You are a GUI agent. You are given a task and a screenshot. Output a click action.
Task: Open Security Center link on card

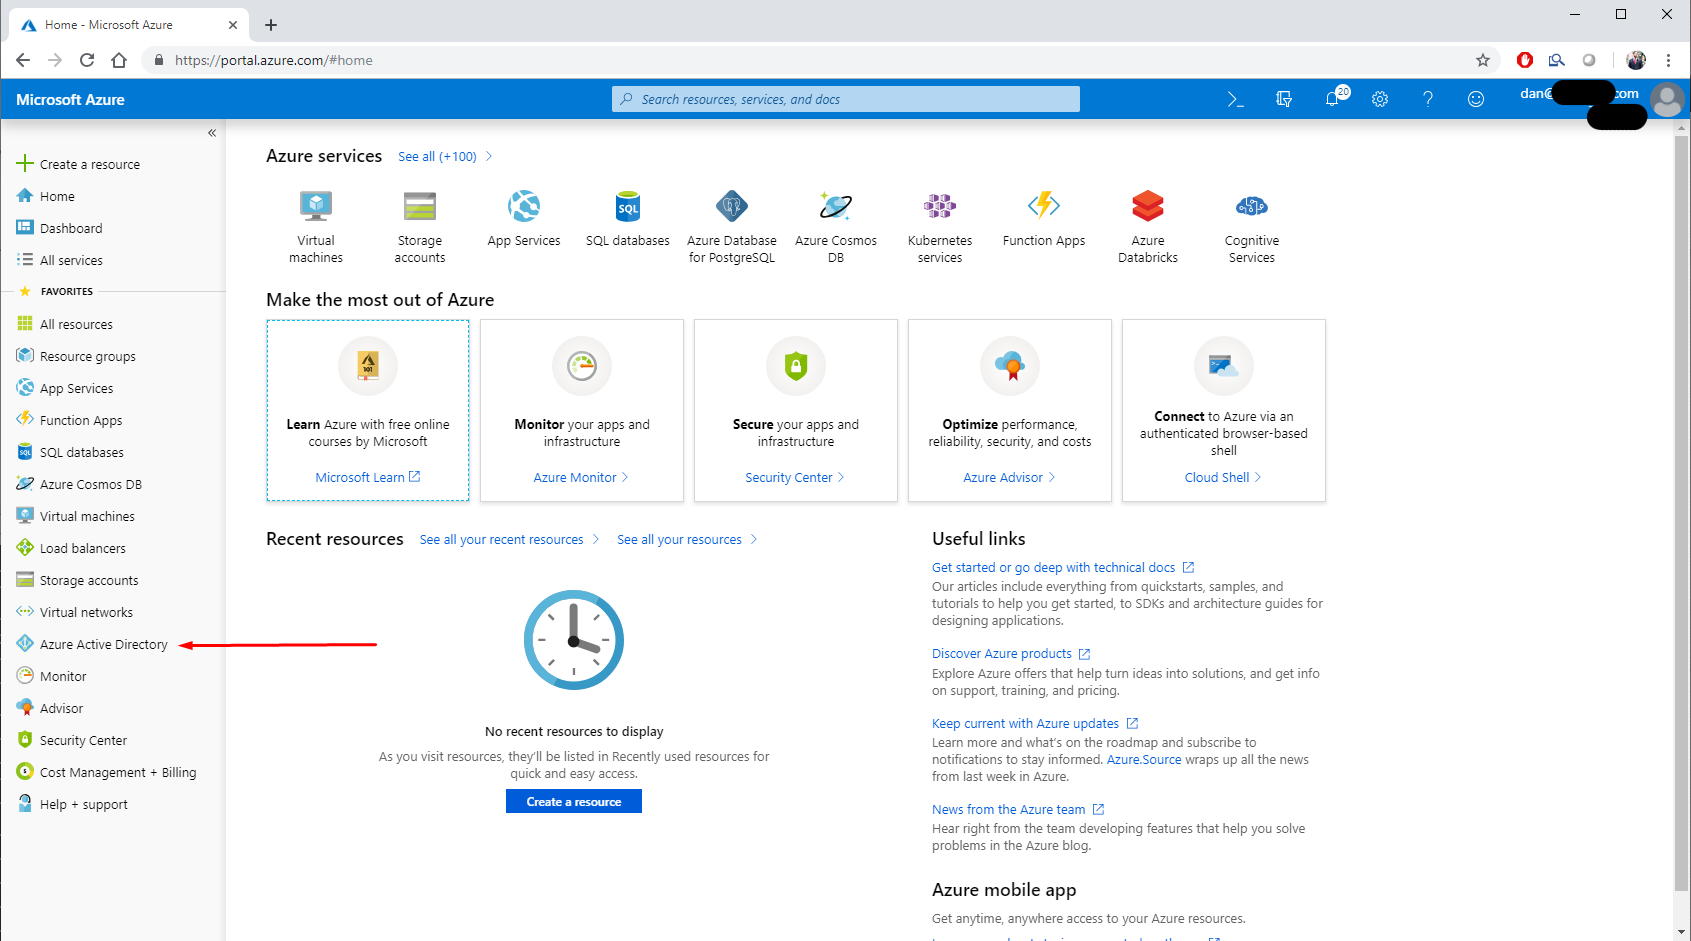click(795, 477)
